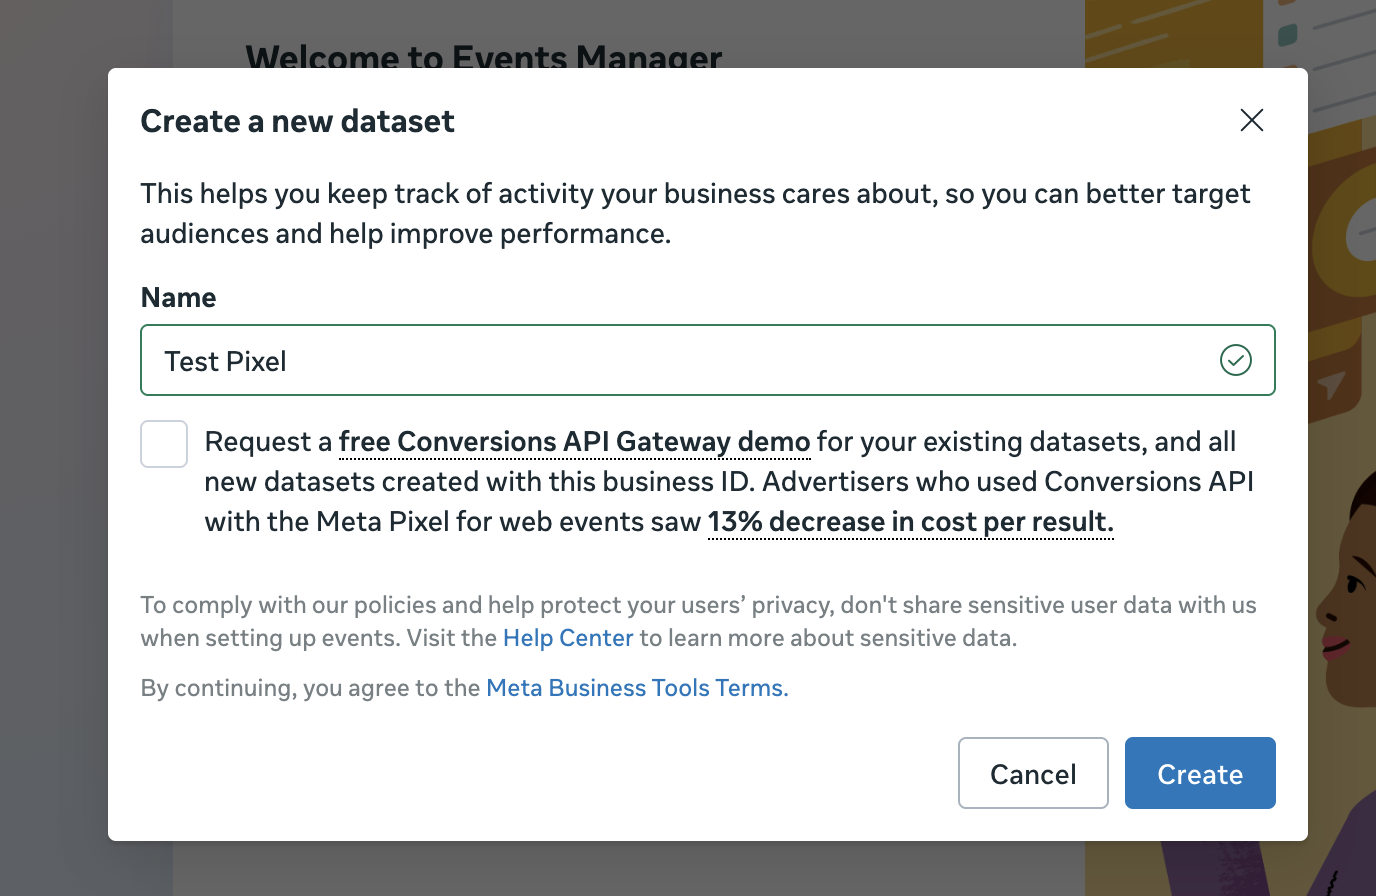Close the Create a new dataset dialog
The height and width of the screenshot is (896, 1376).
[1251, 120]
